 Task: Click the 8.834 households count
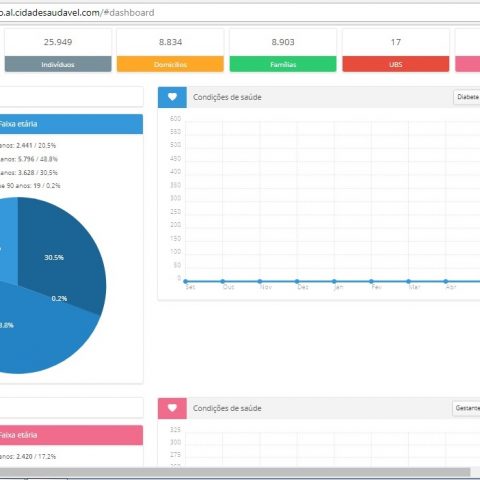click(170, 42)
